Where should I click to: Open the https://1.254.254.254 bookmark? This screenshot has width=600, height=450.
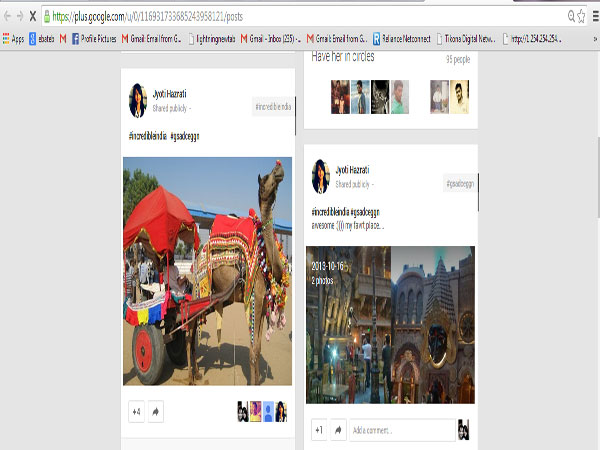click(532, 39)
